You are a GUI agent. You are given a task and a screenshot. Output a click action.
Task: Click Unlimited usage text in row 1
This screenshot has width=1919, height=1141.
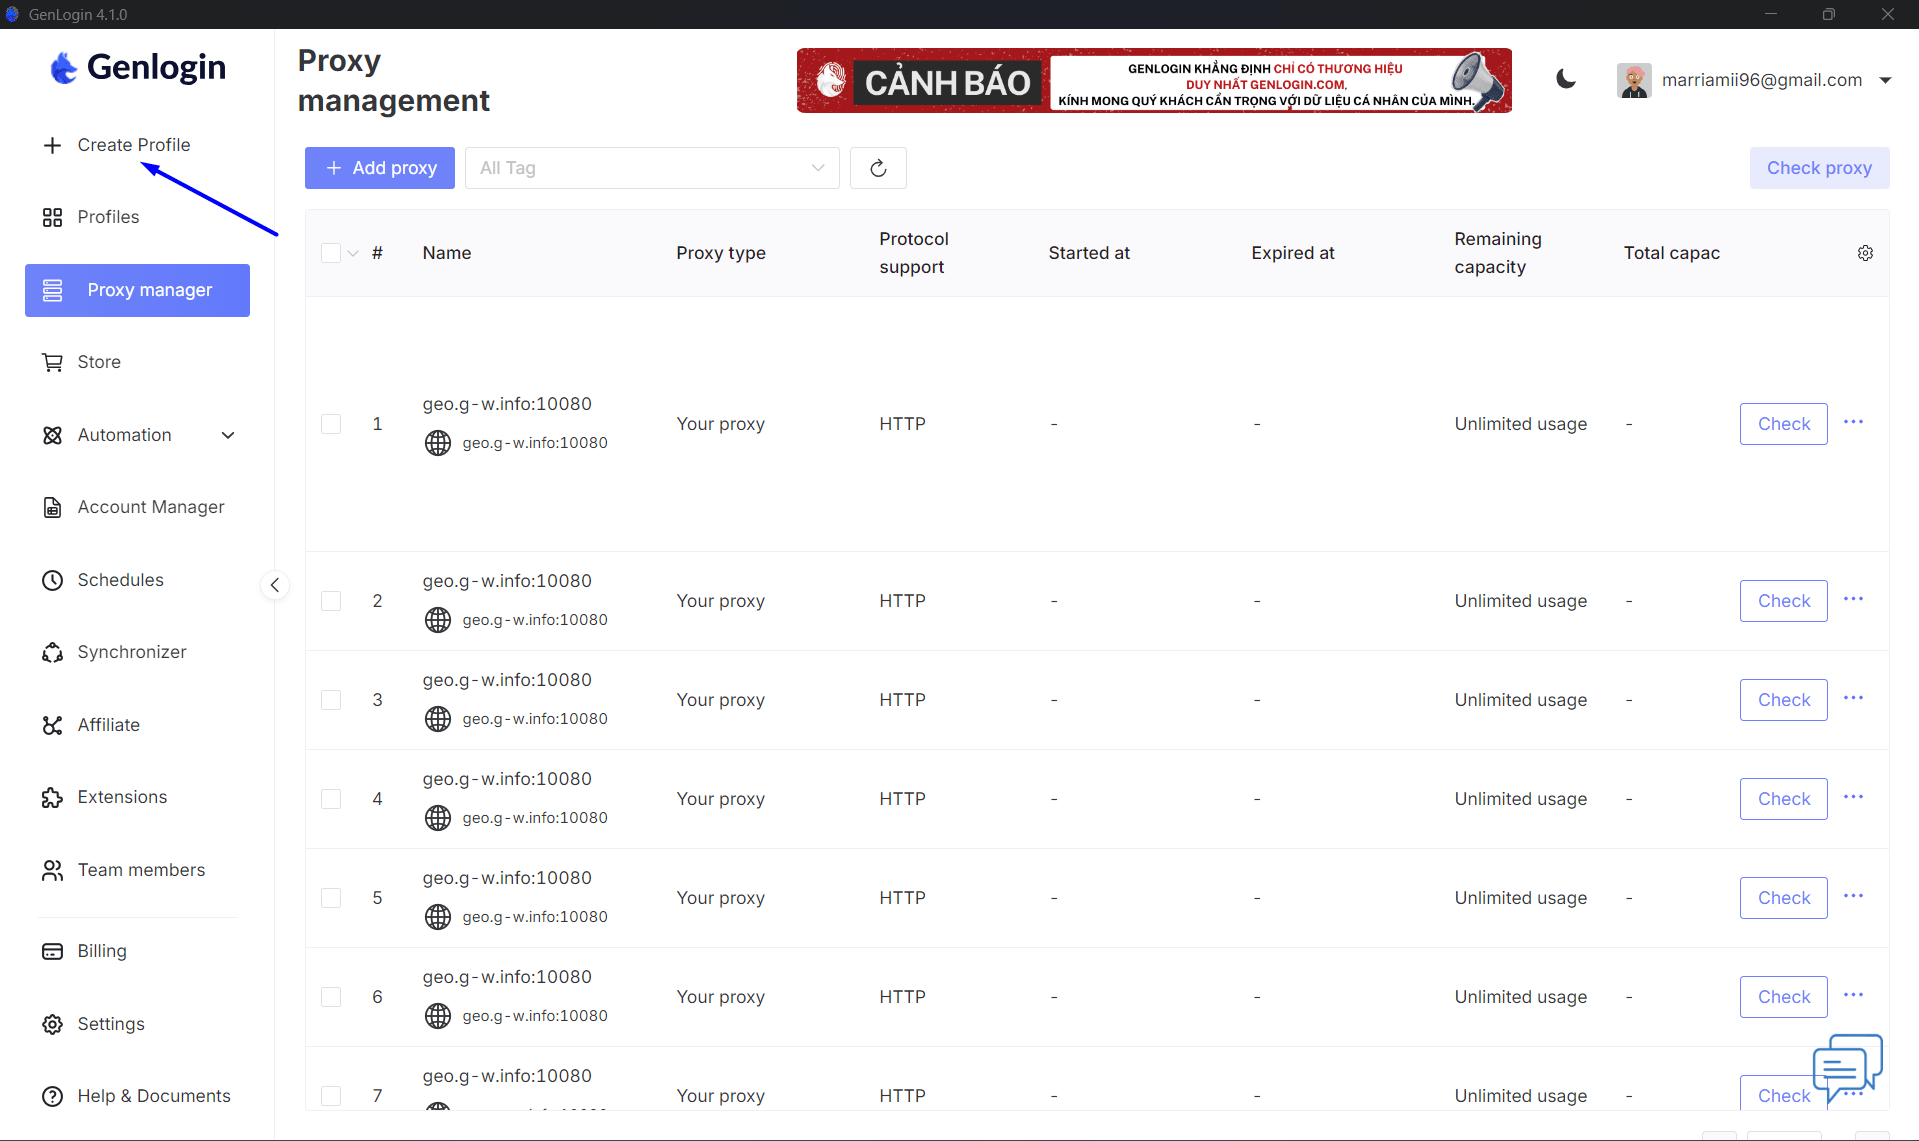click(x=1520, y=424)
